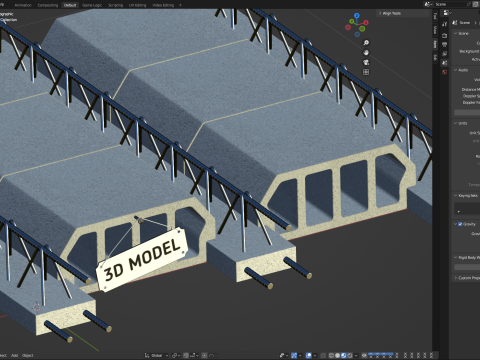Image resolution: width=480 pixels, height=360 pixels.
Task: Click the bottom blue negative Z gizmo circle
Action: [357, 34]
